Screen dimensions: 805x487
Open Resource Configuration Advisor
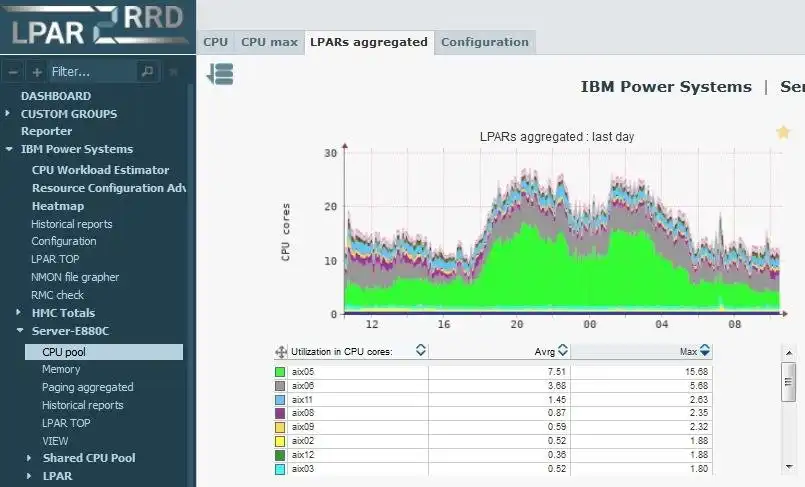108,188
